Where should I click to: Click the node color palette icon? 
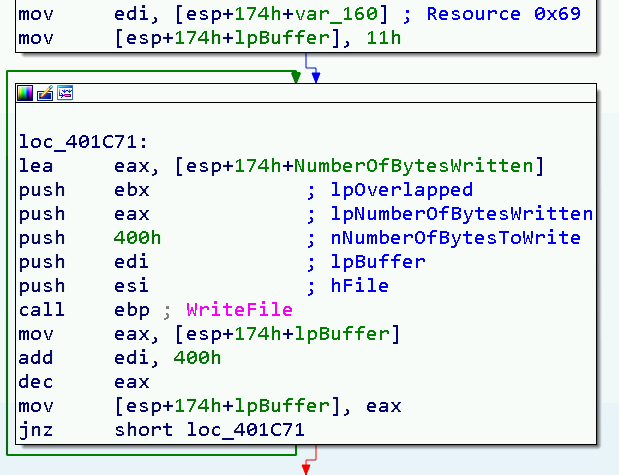[25, 94]
